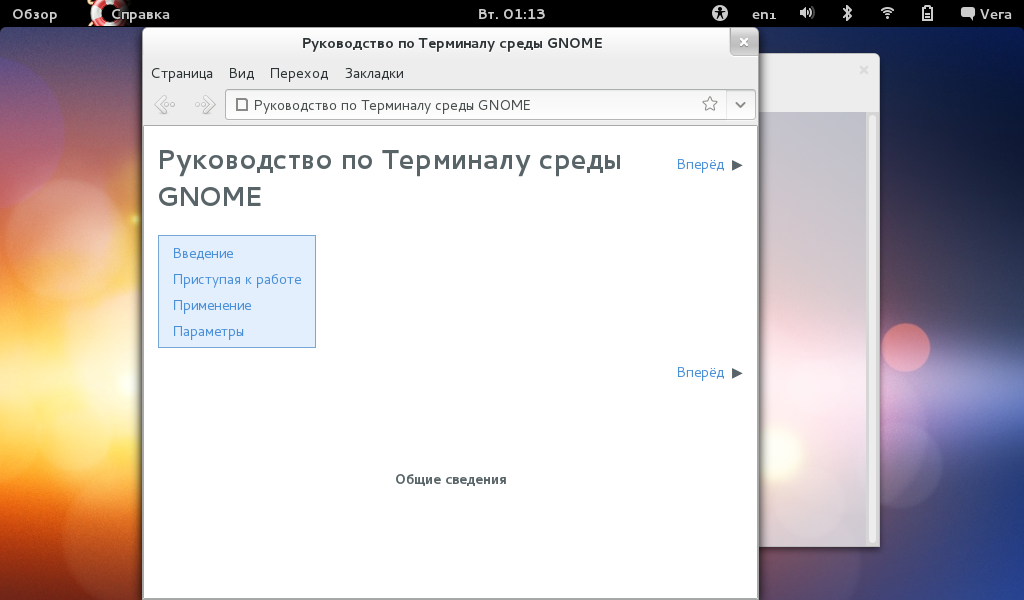Open the Справка application menu

click(x=140, y=14)
